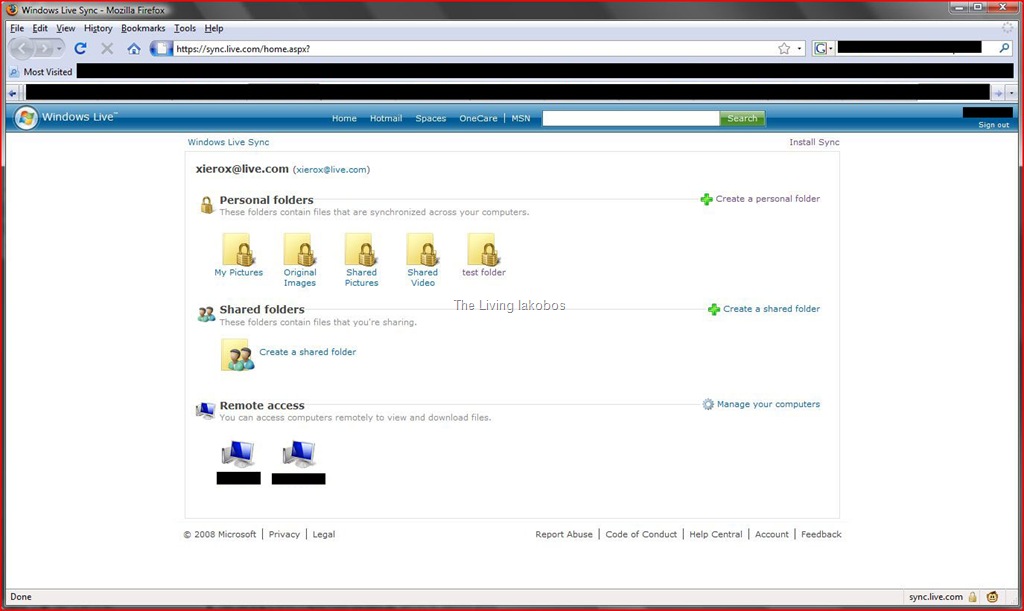Click the Most Visited bookmarks icon
The width and height of the screenshot is (1024, 611).
[14, 72]
